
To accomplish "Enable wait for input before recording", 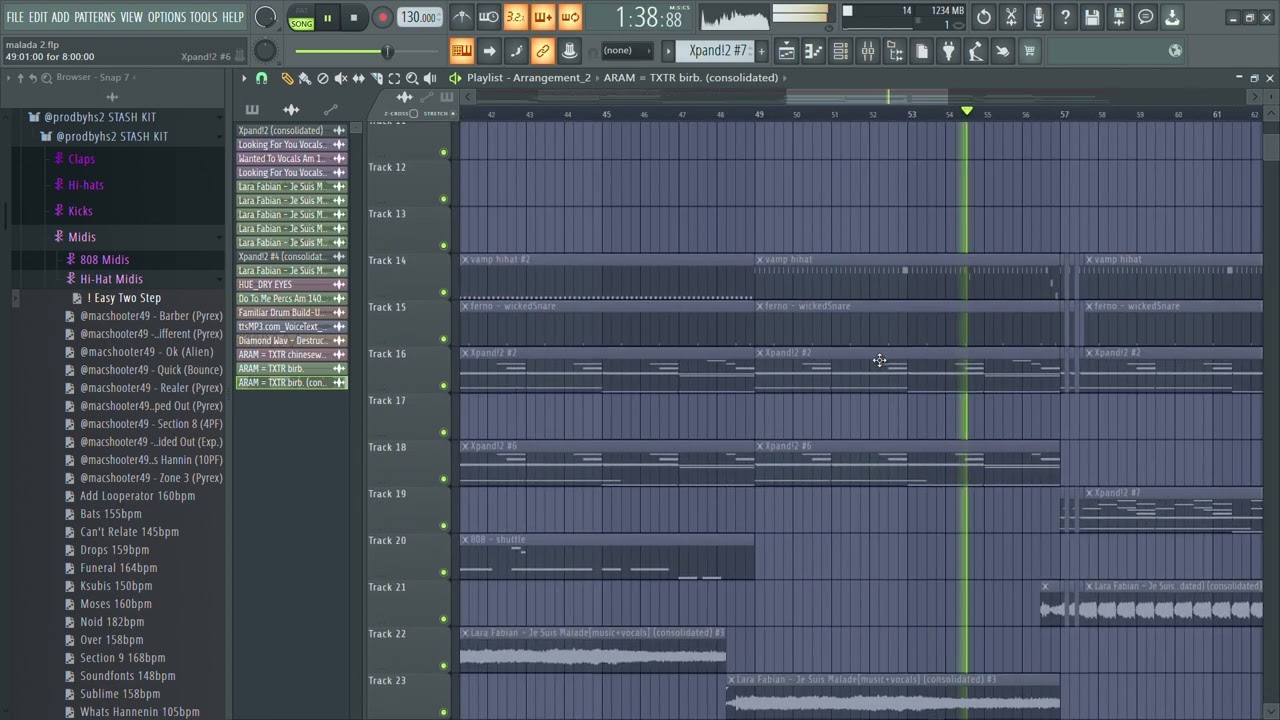I will point(489,17).
